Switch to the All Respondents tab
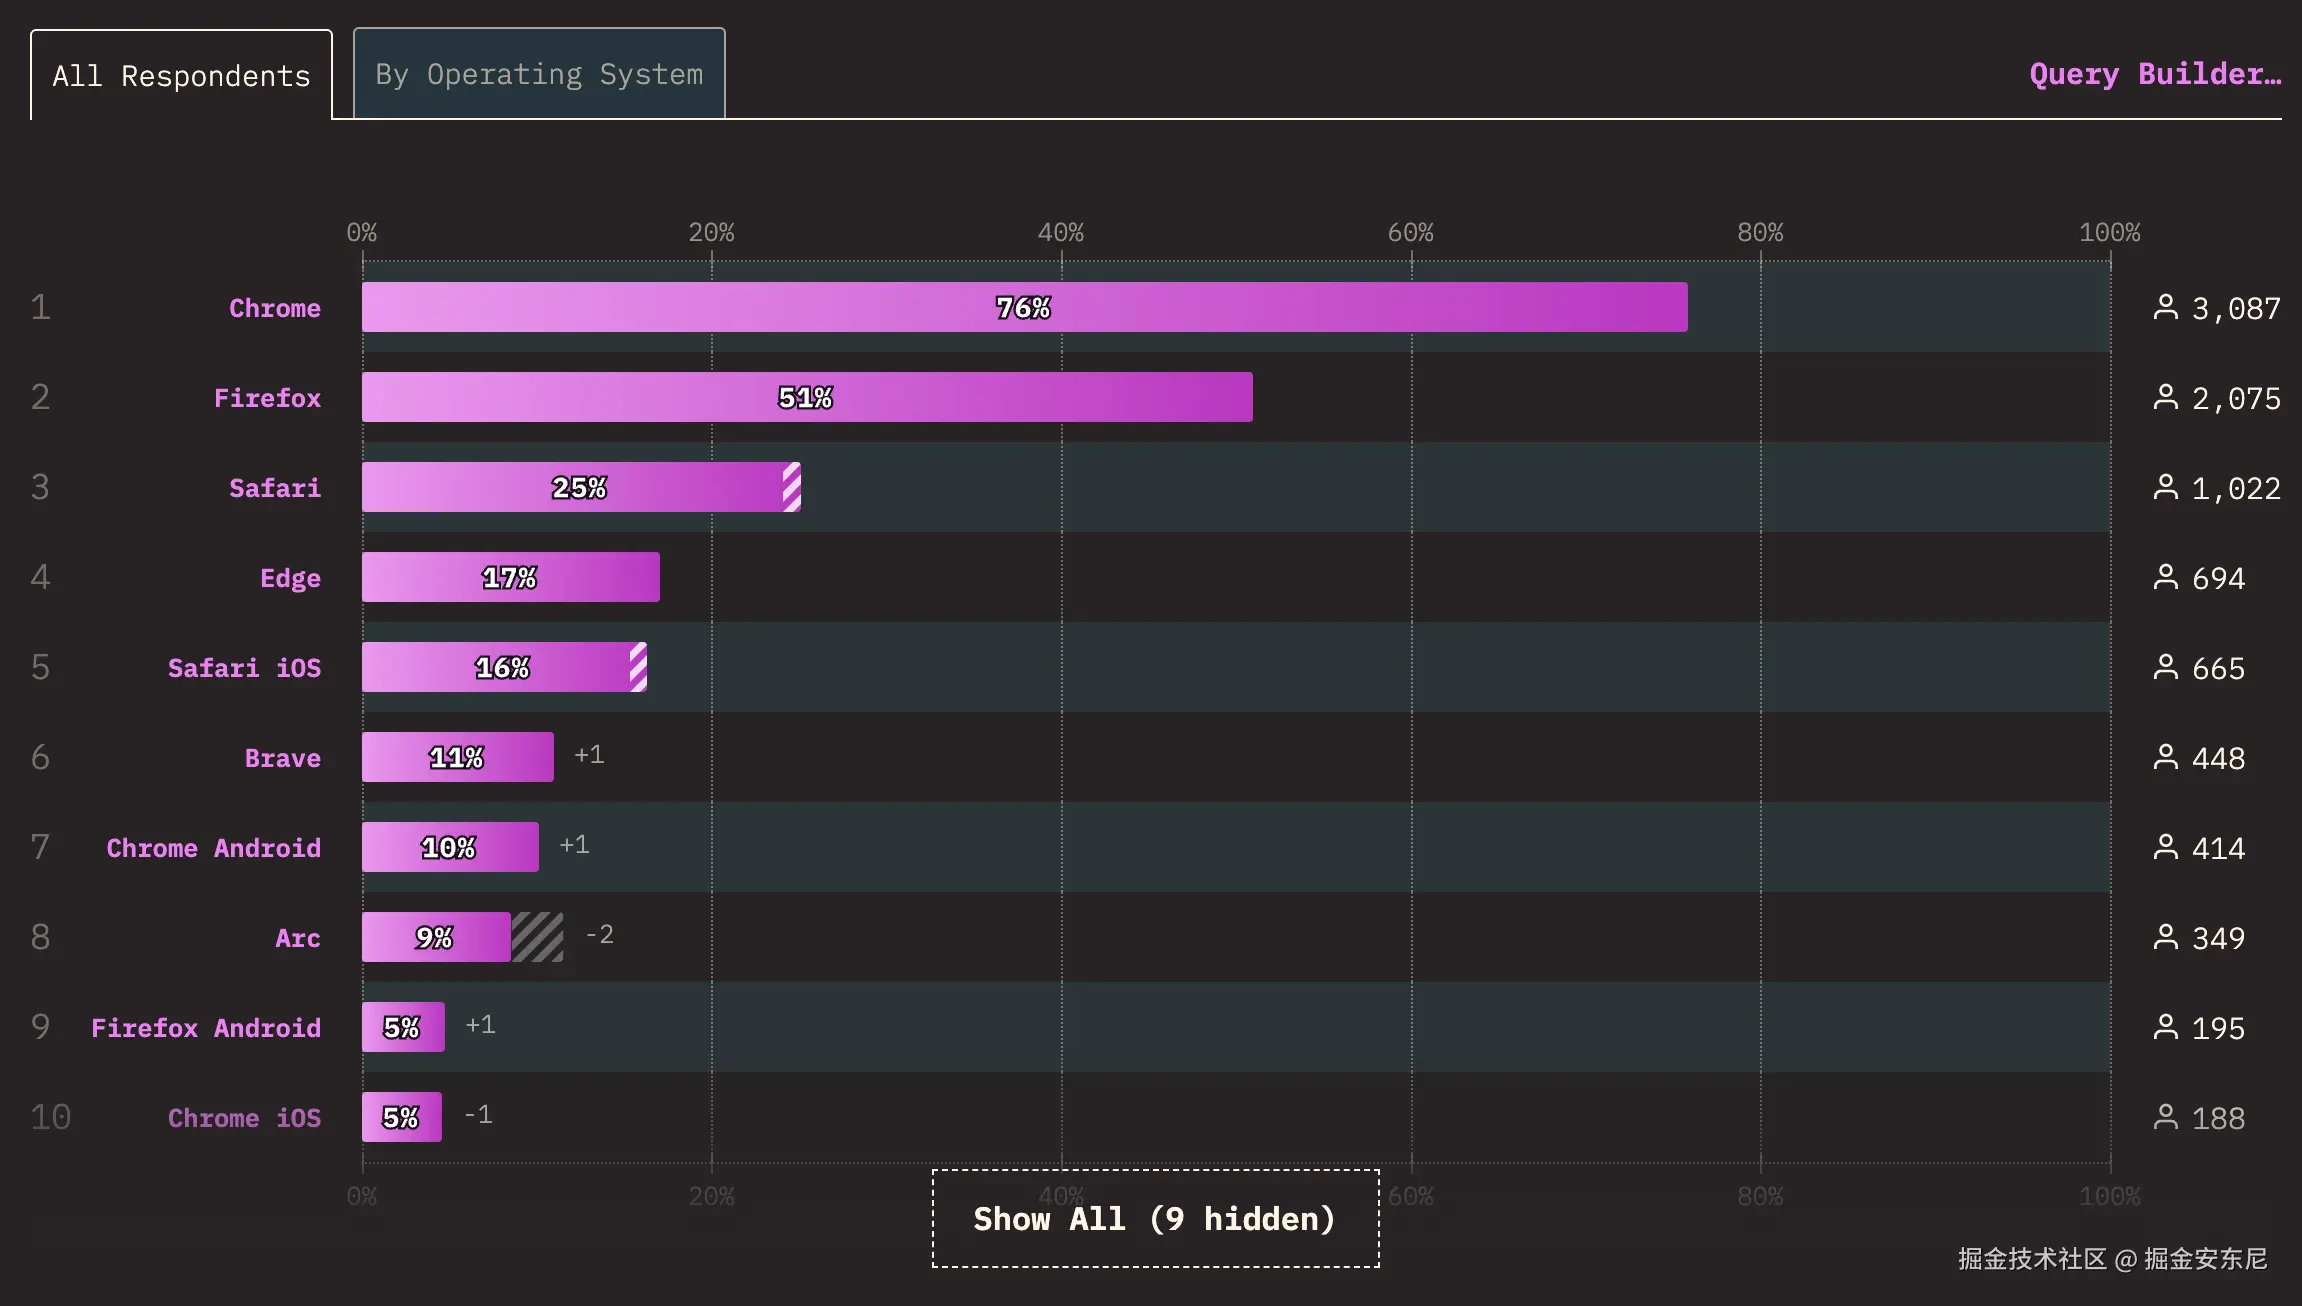This screenshot has width=2302, height=1306. click(181, 76)
